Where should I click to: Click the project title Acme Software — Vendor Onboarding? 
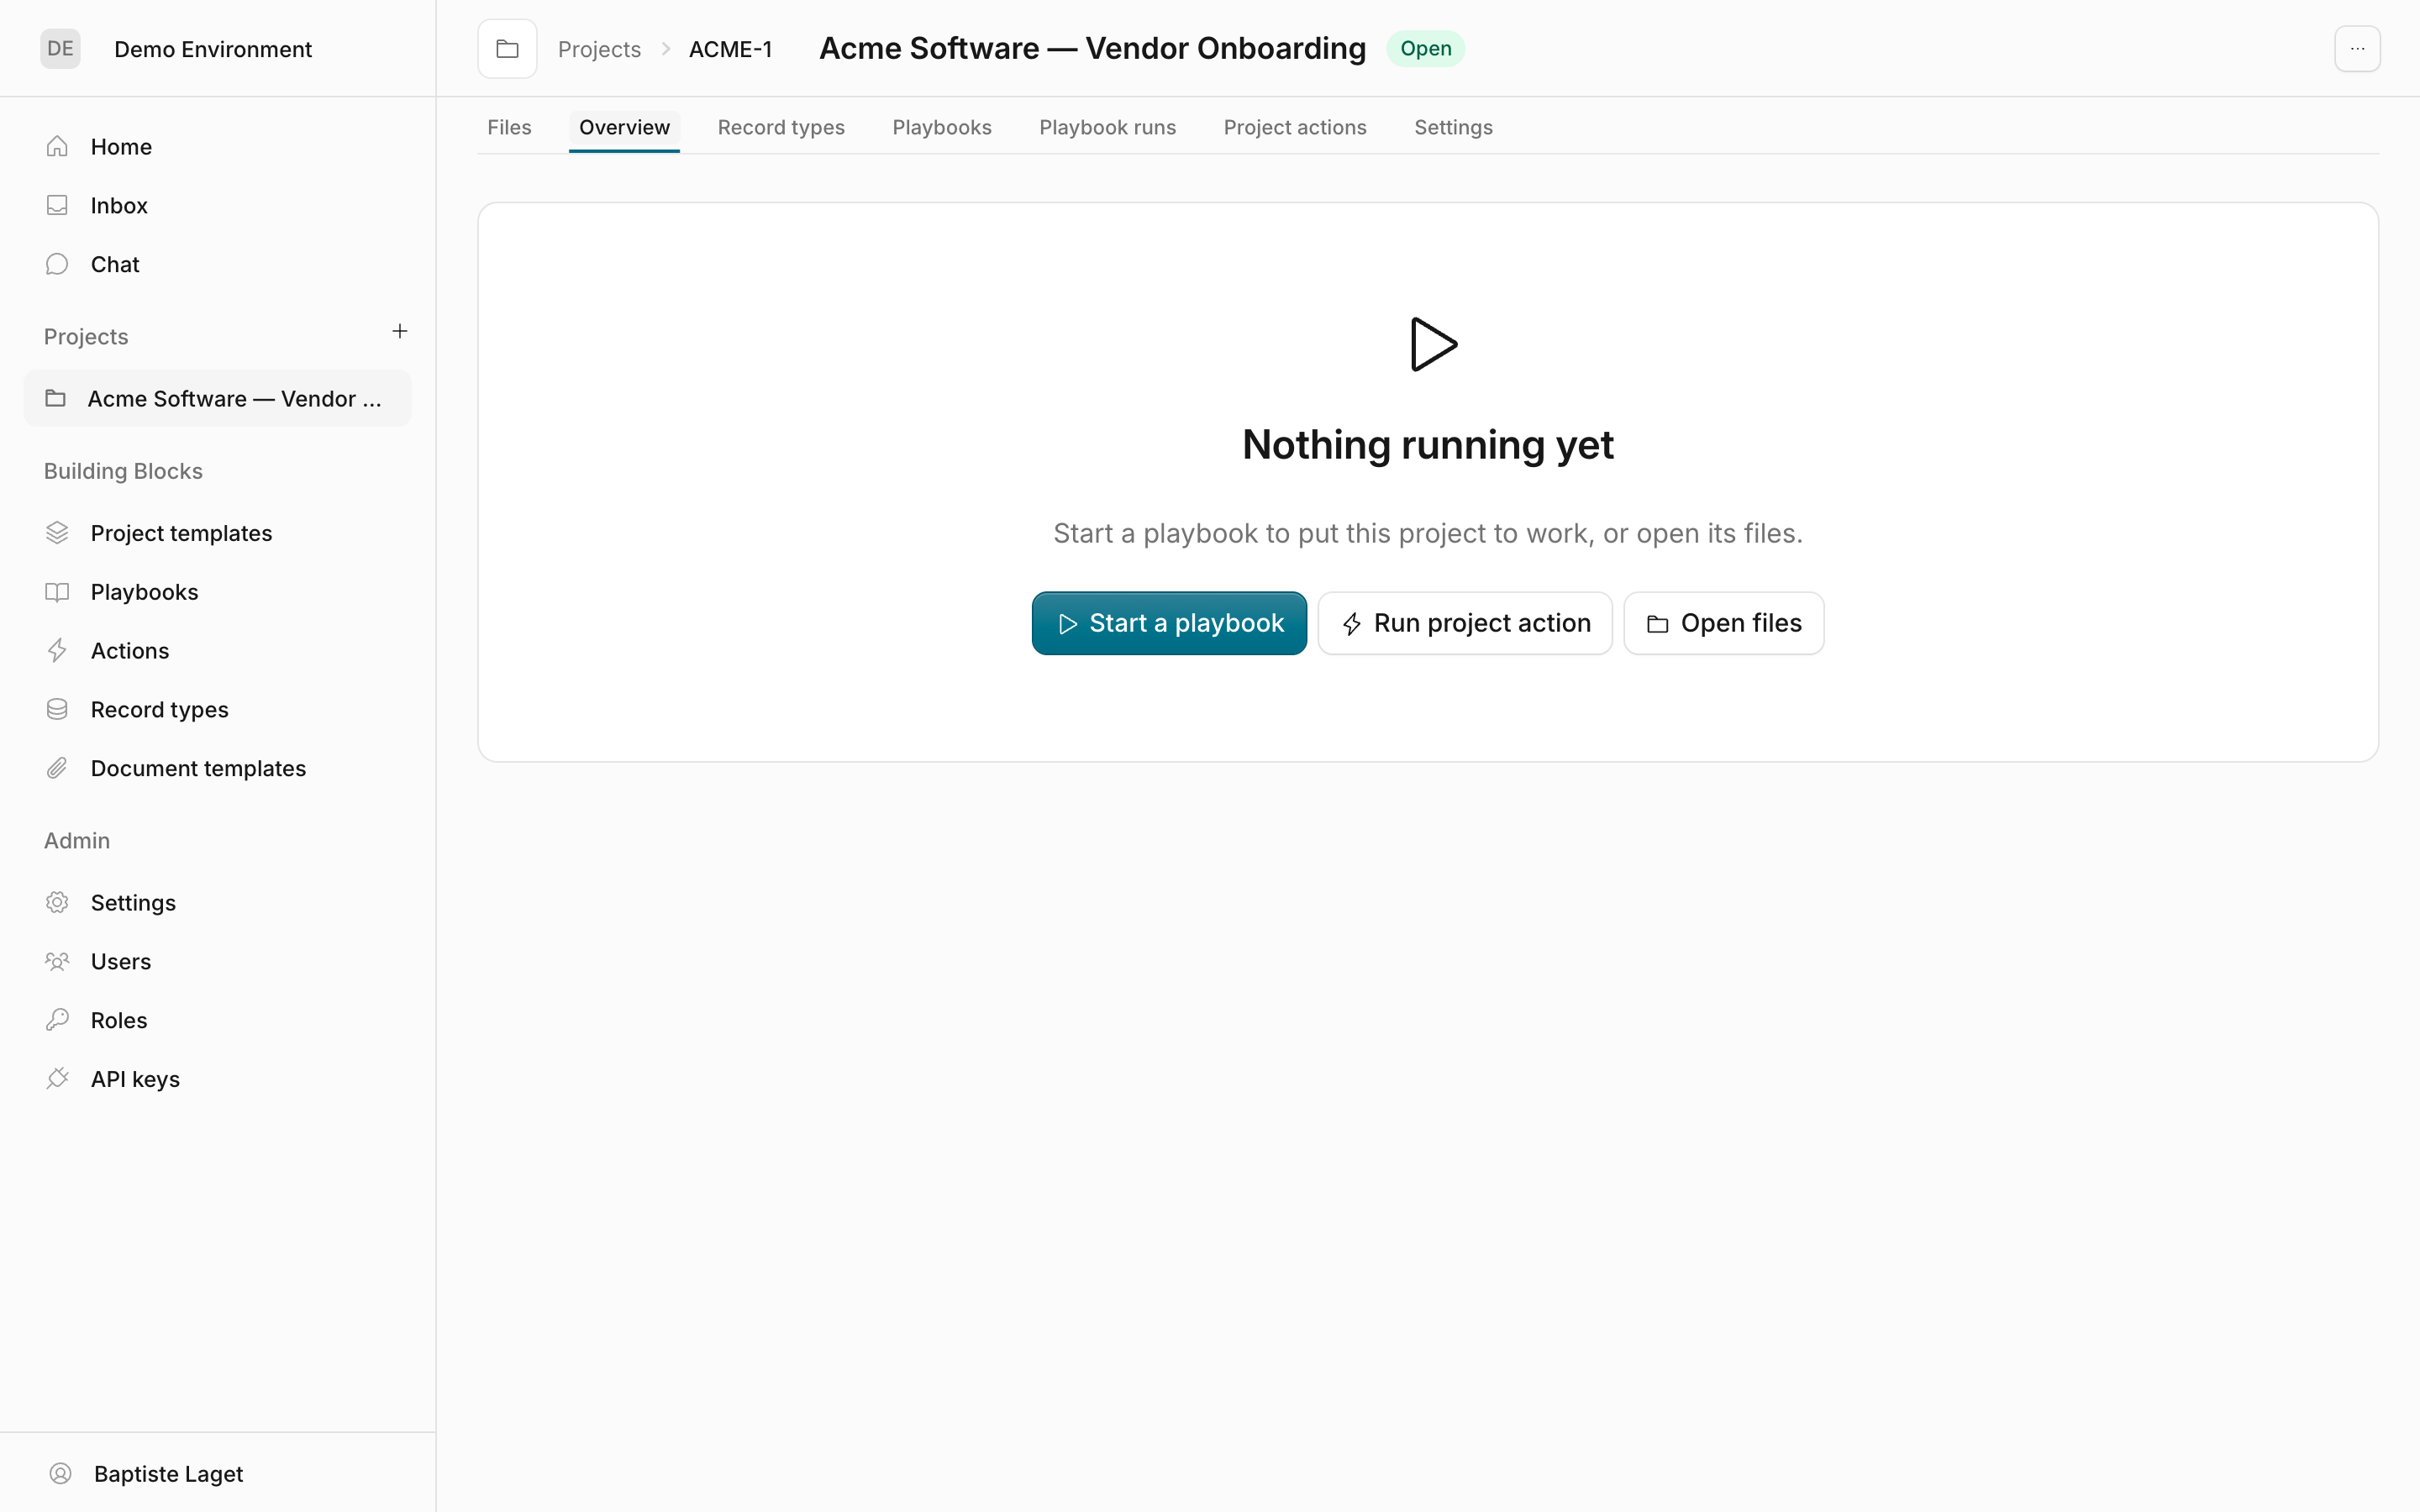point(1092,48)
